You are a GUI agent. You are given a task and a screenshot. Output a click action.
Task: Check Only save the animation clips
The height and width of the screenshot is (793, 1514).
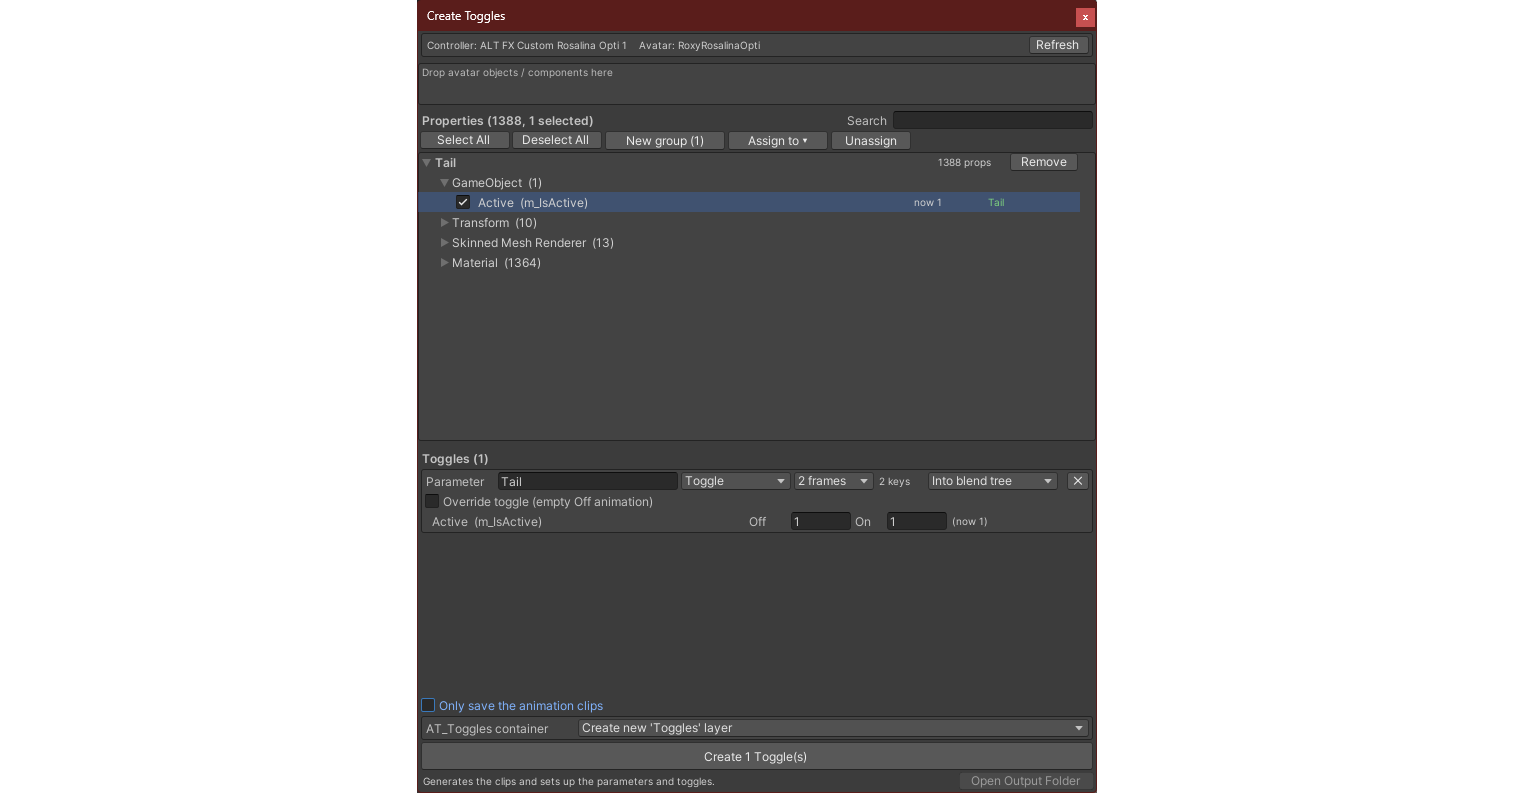click(x=428, y=705)
